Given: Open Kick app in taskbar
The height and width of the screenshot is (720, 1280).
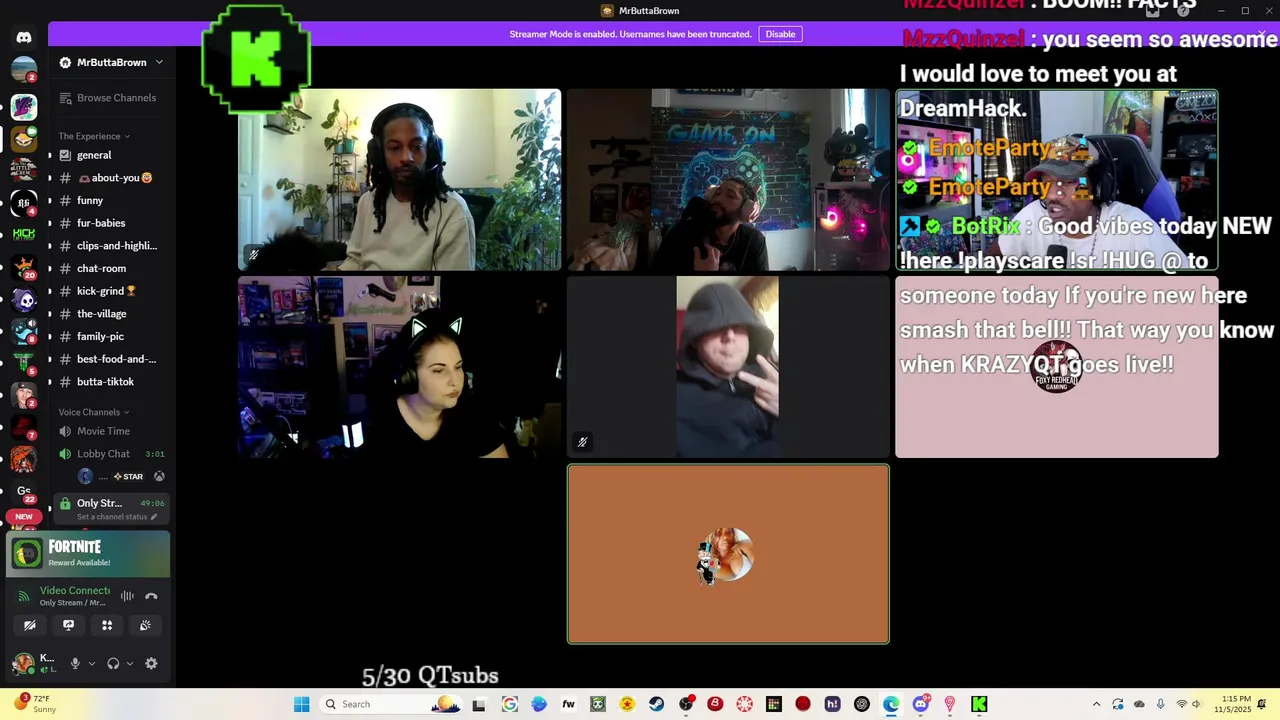Looking at the screenshot, I should click(x=979, y=704).
